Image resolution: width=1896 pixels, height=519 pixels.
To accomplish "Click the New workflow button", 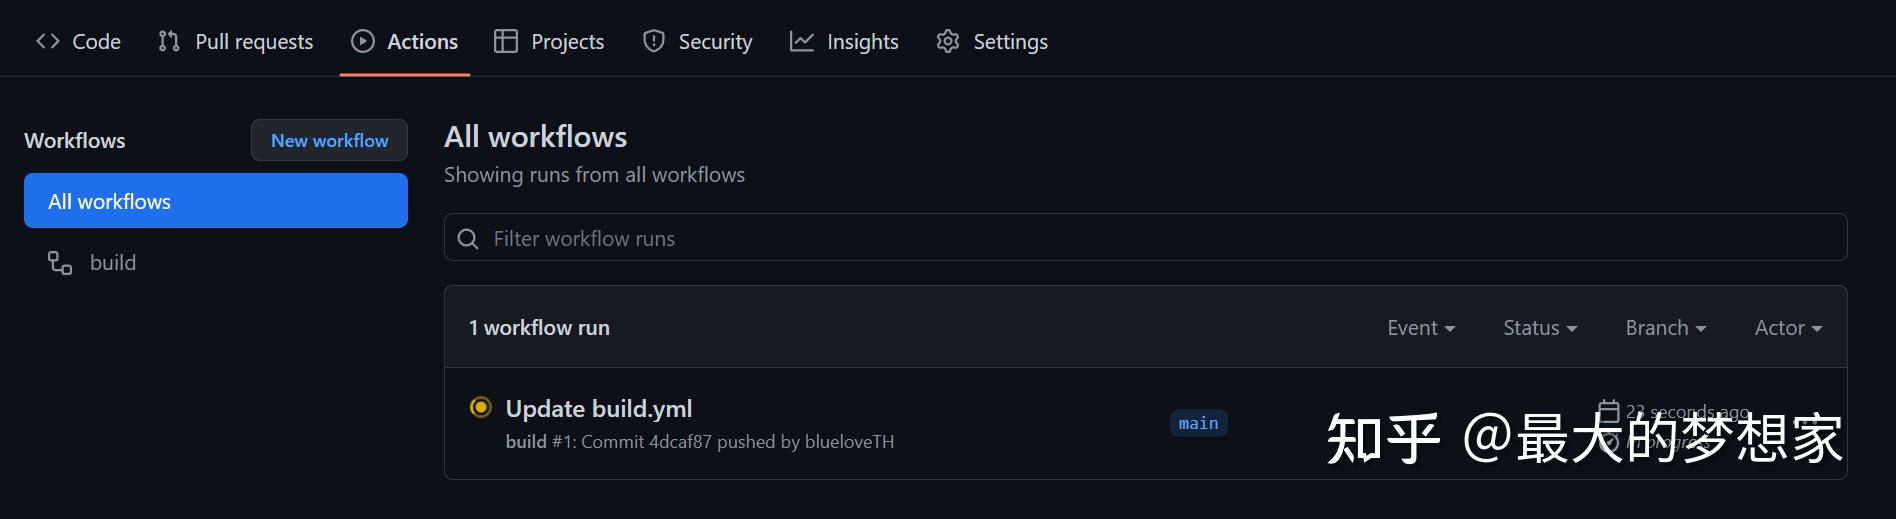I will (329, 141).
